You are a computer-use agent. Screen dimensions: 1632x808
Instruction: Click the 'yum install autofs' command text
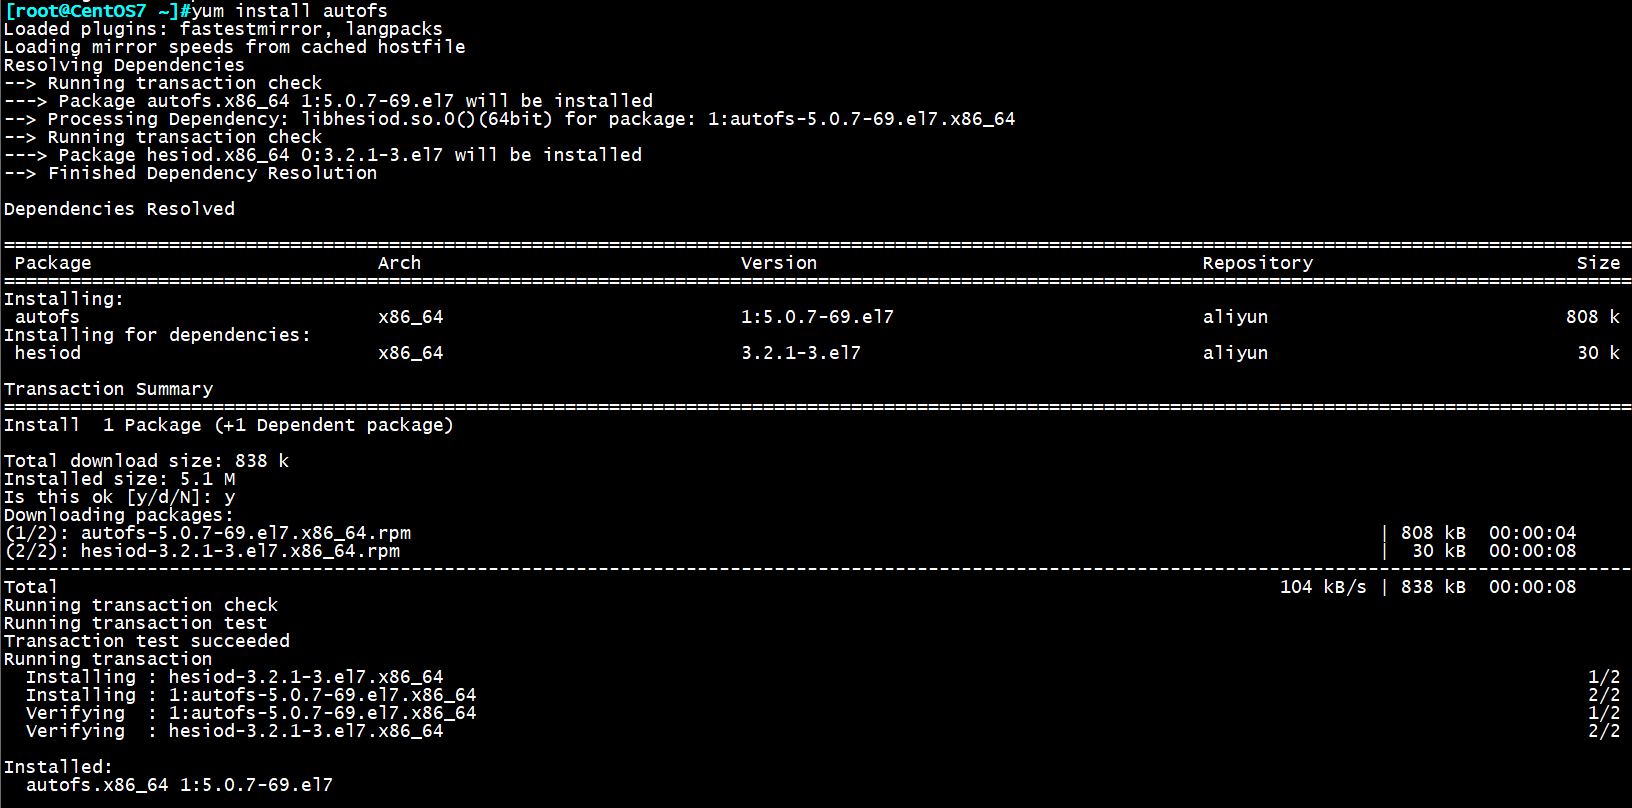(289, 11)
